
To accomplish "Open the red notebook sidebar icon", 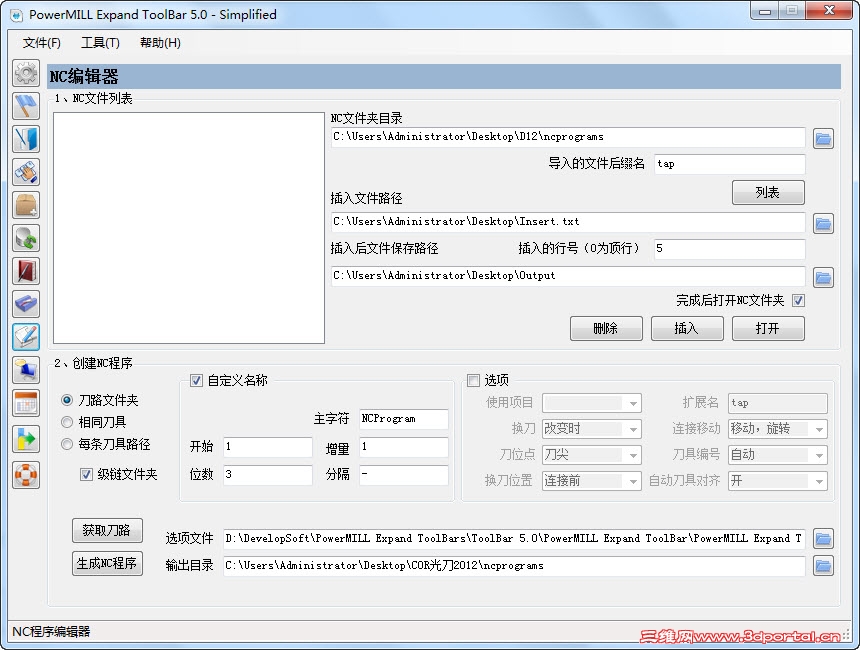I will click(x=26, y=271).
